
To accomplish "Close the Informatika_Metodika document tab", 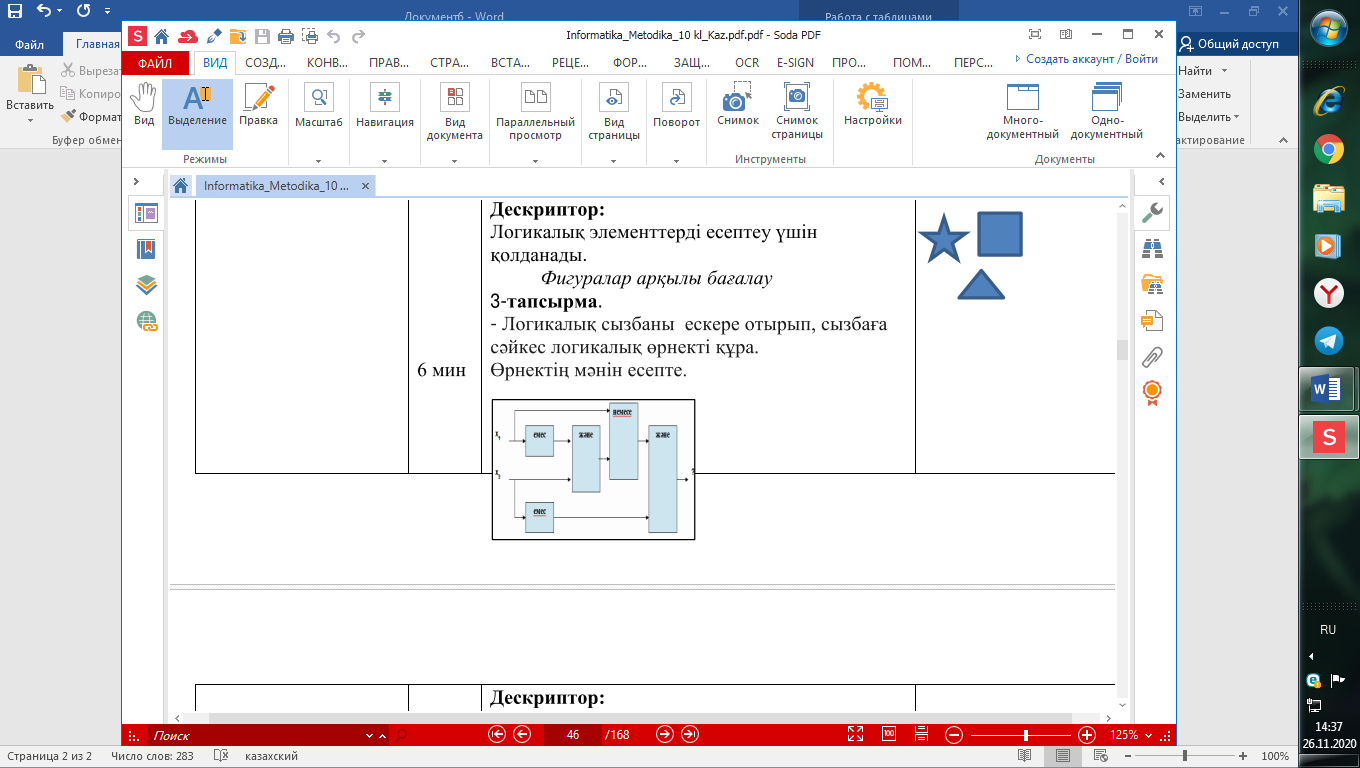I will point(366,186).
